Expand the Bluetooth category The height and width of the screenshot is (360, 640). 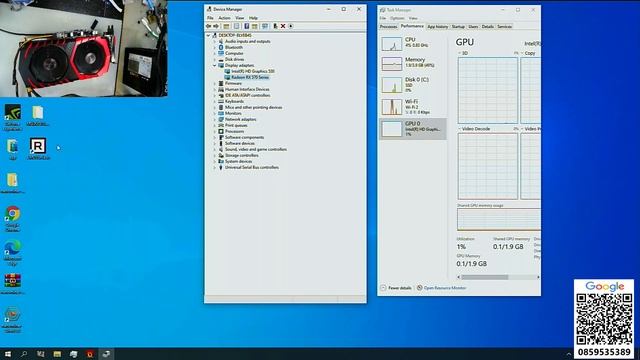(215, 47)
